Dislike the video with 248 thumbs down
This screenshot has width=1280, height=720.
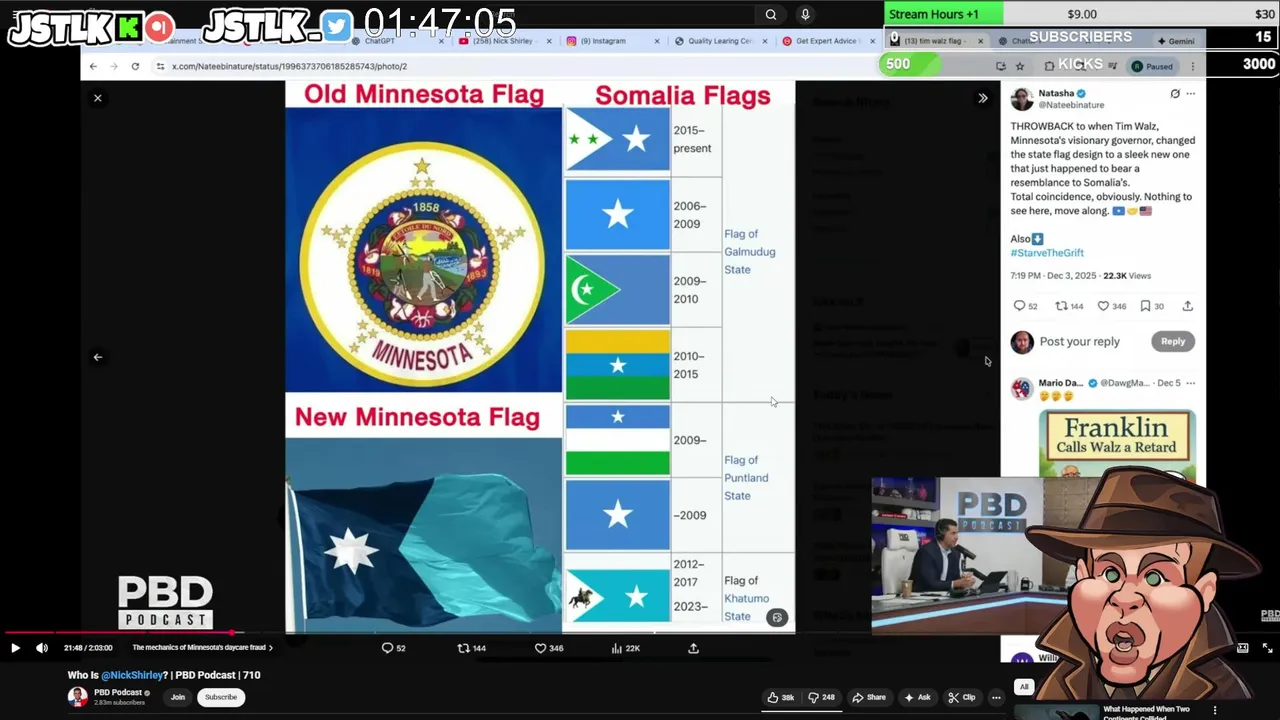click(822, 697)
